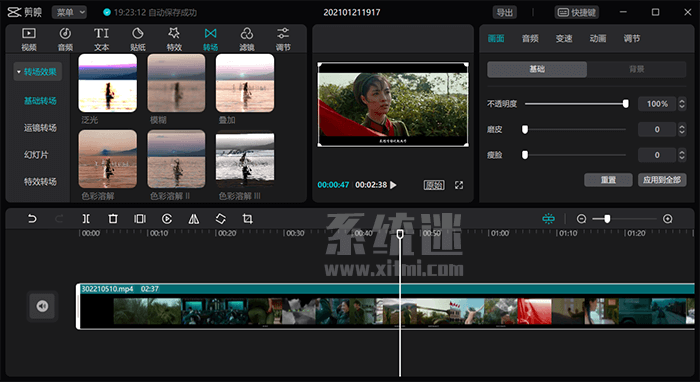Image resolution: width=700 pixels, height=382 pixels.
Task: Click the mirror flip tool
Action: pos(193,219)
